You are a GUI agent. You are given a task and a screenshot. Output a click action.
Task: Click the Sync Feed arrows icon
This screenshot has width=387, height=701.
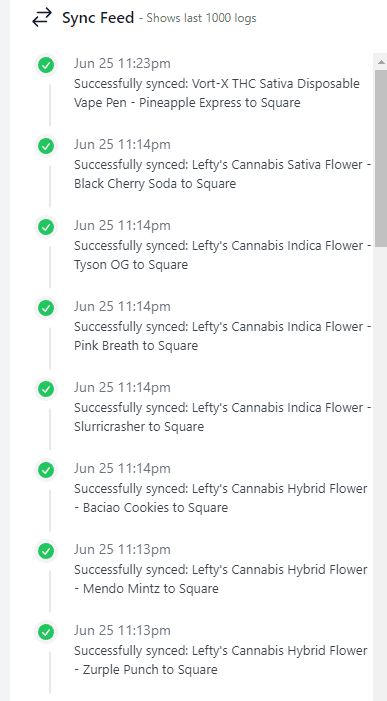pos(42,18)
